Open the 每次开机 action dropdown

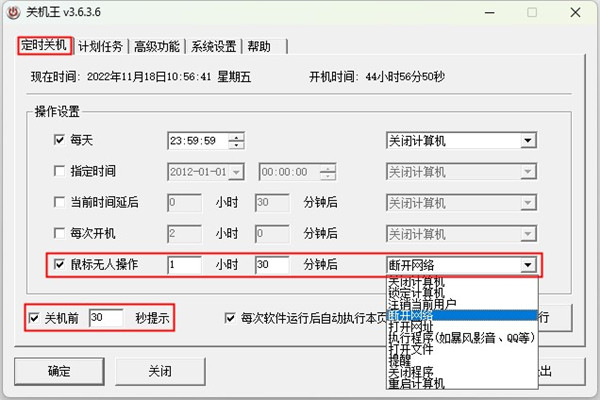tap(528, 234)
